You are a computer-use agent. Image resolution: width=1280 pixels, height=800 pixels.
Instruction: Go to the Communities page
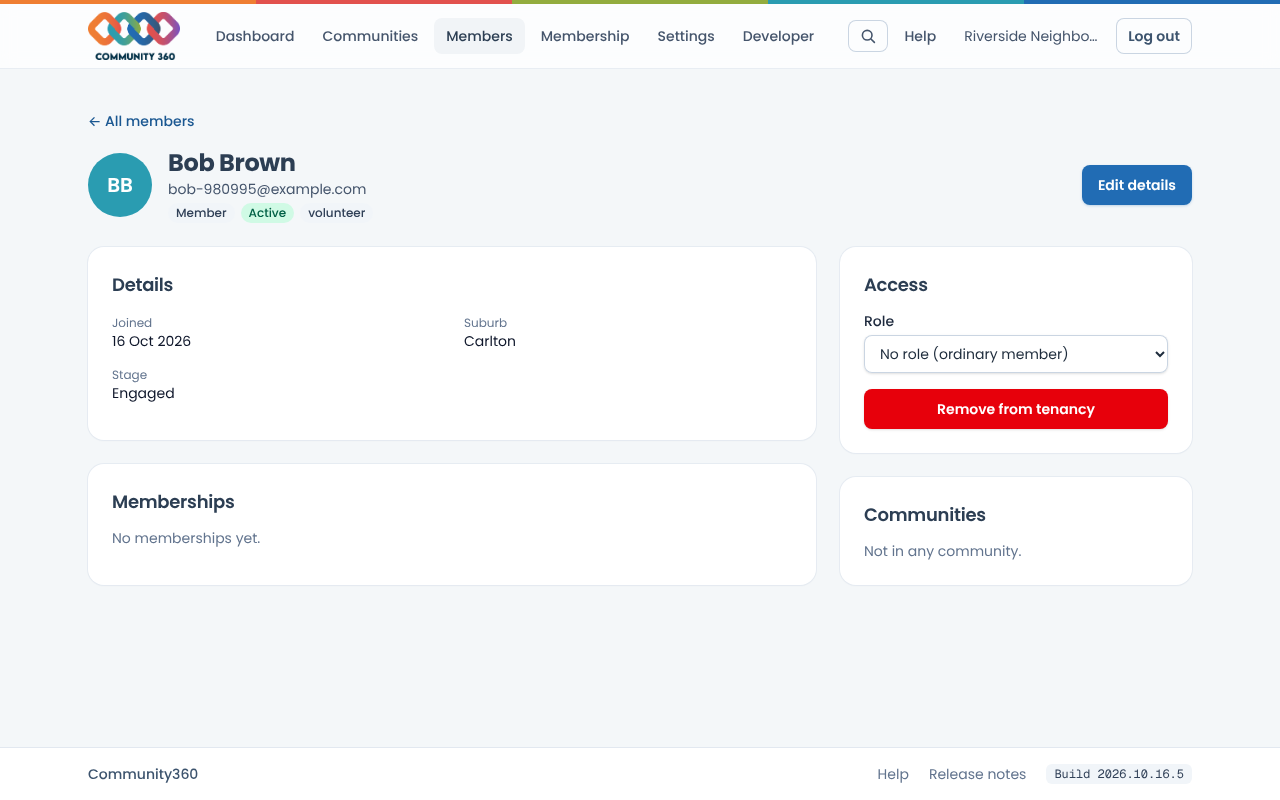[370, 36]
